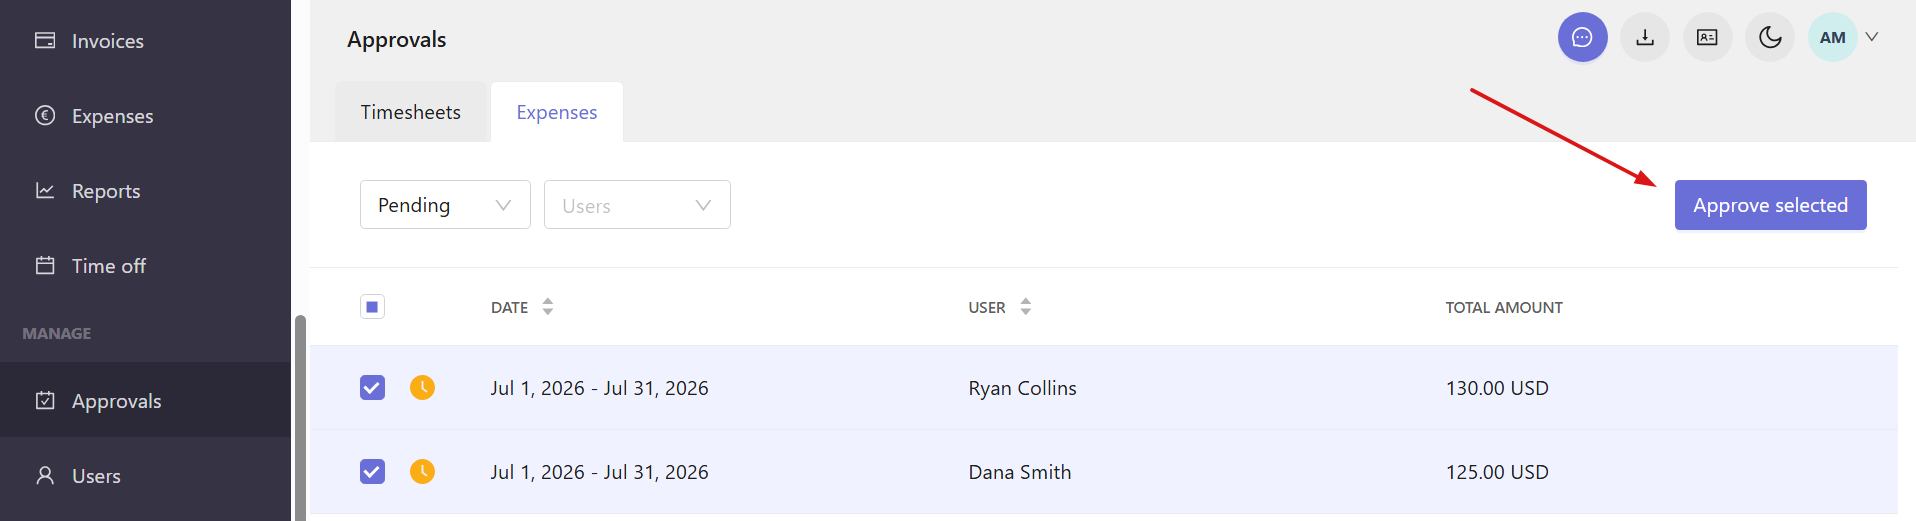This screenshot has height=521, width=1916.
Task: Click the sidebar vertical scrollbar
Action: point(300,418)
